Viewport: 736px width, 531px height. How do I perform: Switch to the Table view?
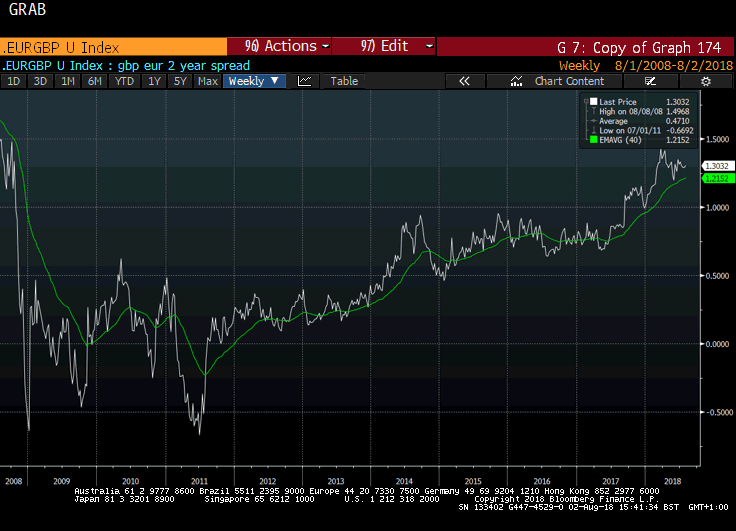pos(344,81)
